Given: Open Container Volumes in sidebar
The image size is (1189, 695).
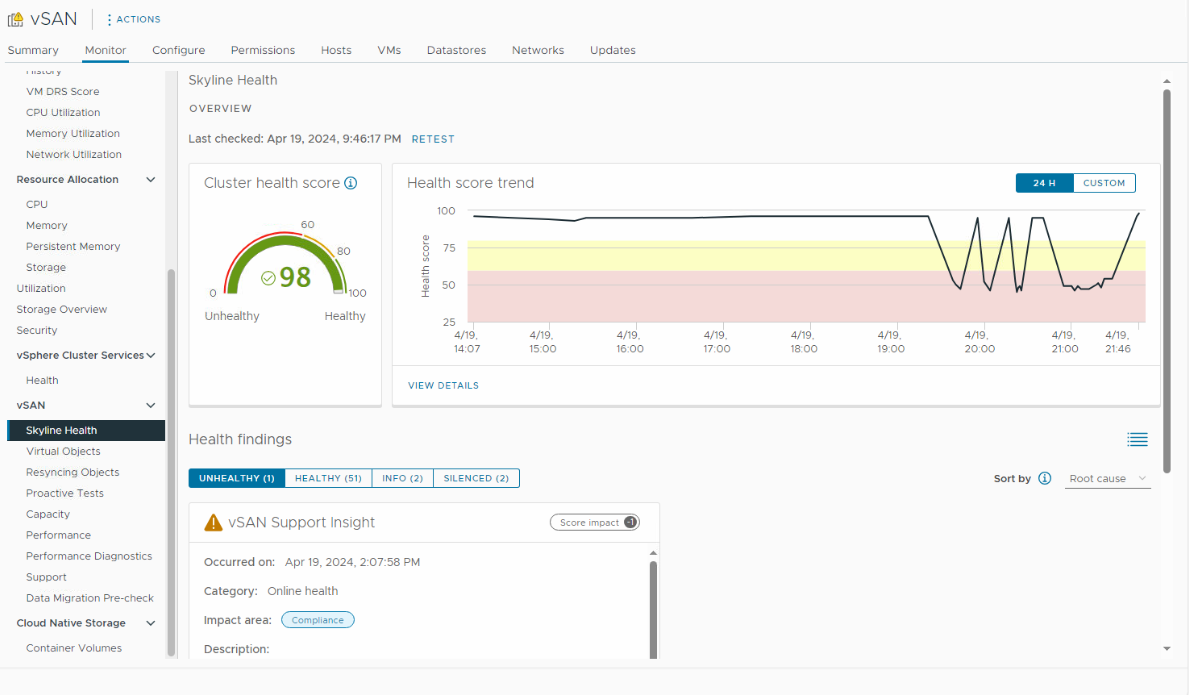Looking at the screenshot, I should pyautogui.click(x=74, y=648).
